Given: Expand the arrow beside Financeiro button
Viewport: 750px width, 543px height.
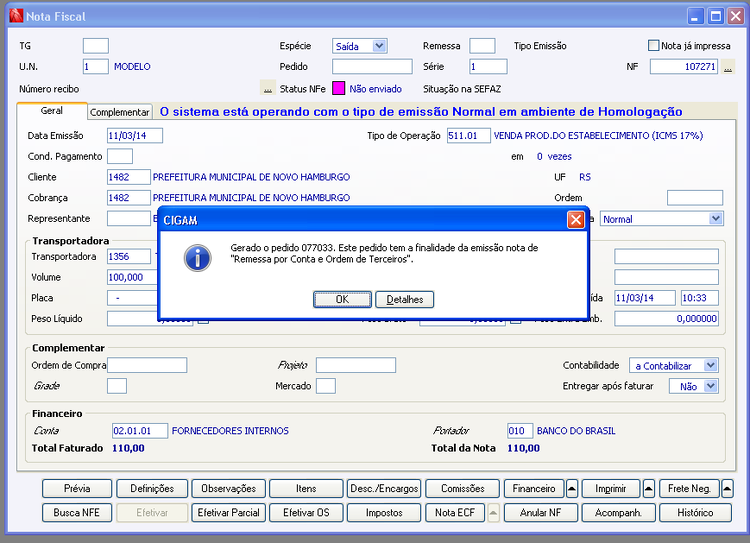Looking at the screenshot, I should [x=572, y=488].
